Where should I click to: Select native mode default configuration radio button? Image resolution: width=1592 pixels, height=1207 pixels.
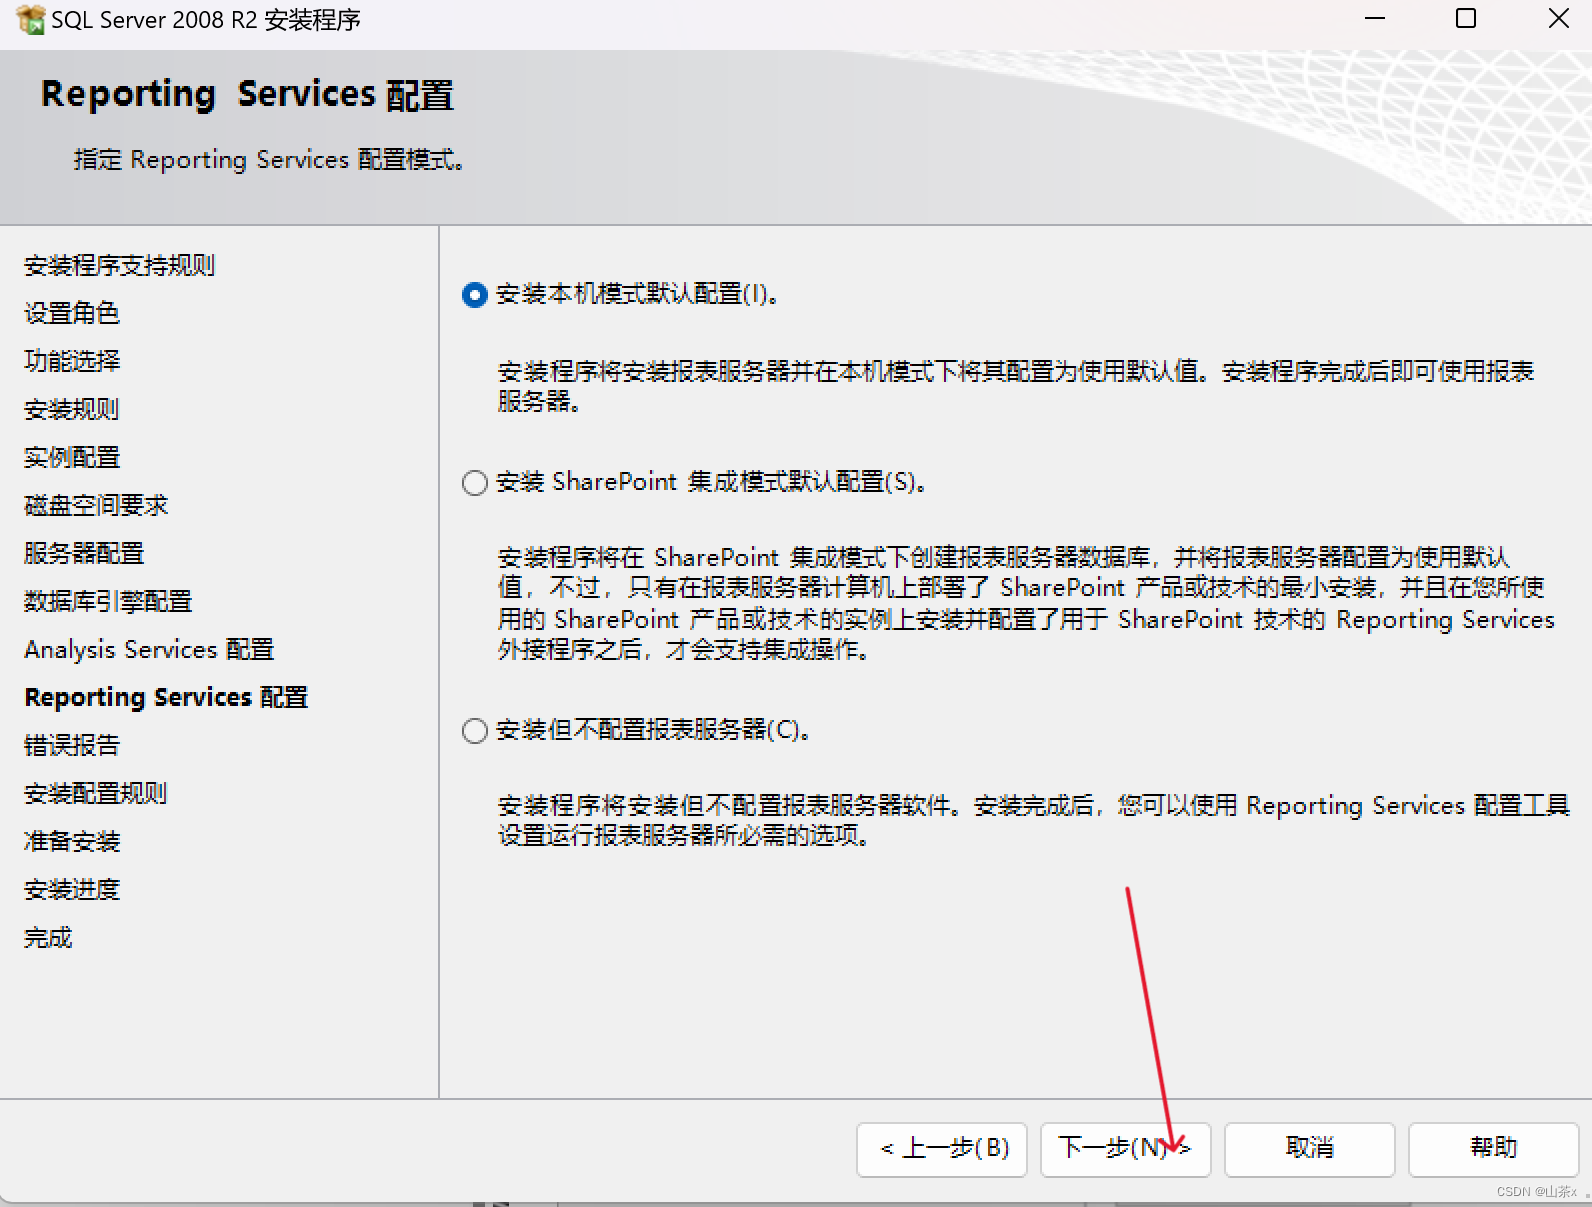[475, 295]
